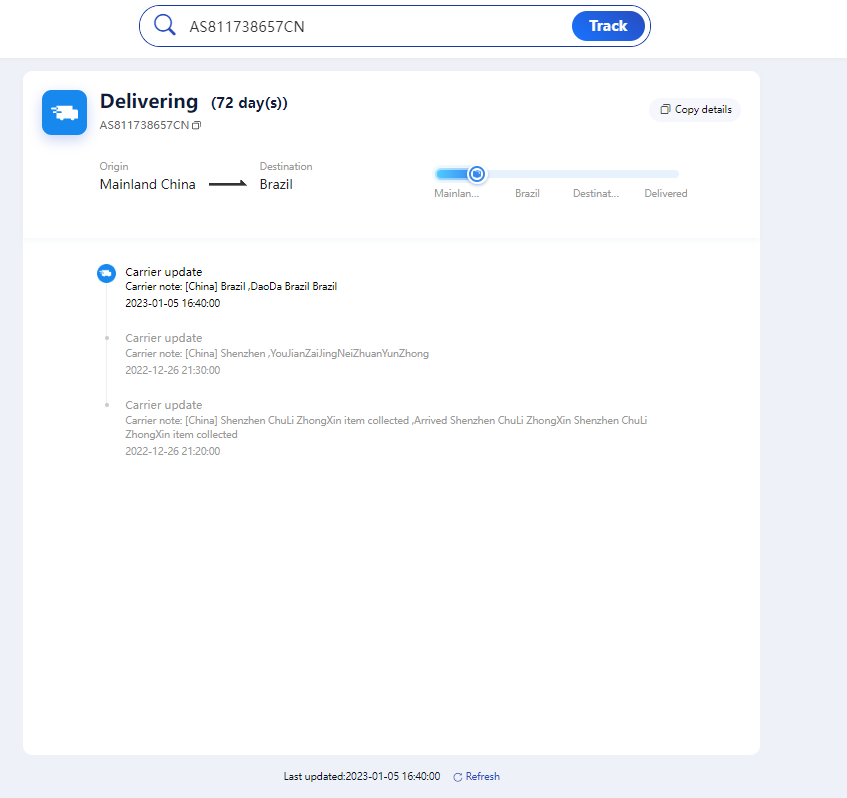Click the Brazil stage label under progress bar
Image resolution: width=847 pixels, height=798 pixels.
[527, 193]
